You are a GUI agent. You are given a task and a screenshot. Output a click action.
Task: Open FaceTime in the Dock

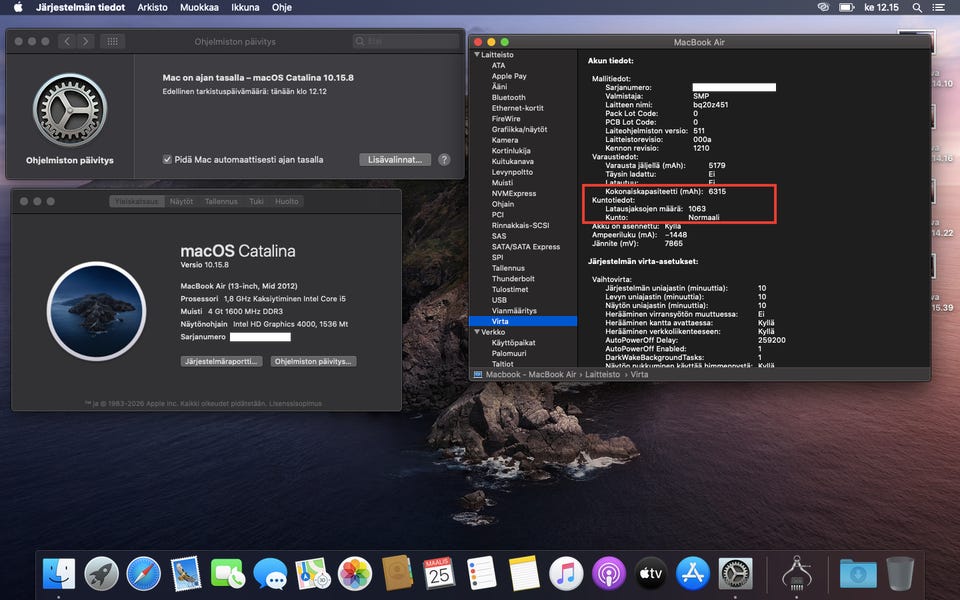pos(228,574)
